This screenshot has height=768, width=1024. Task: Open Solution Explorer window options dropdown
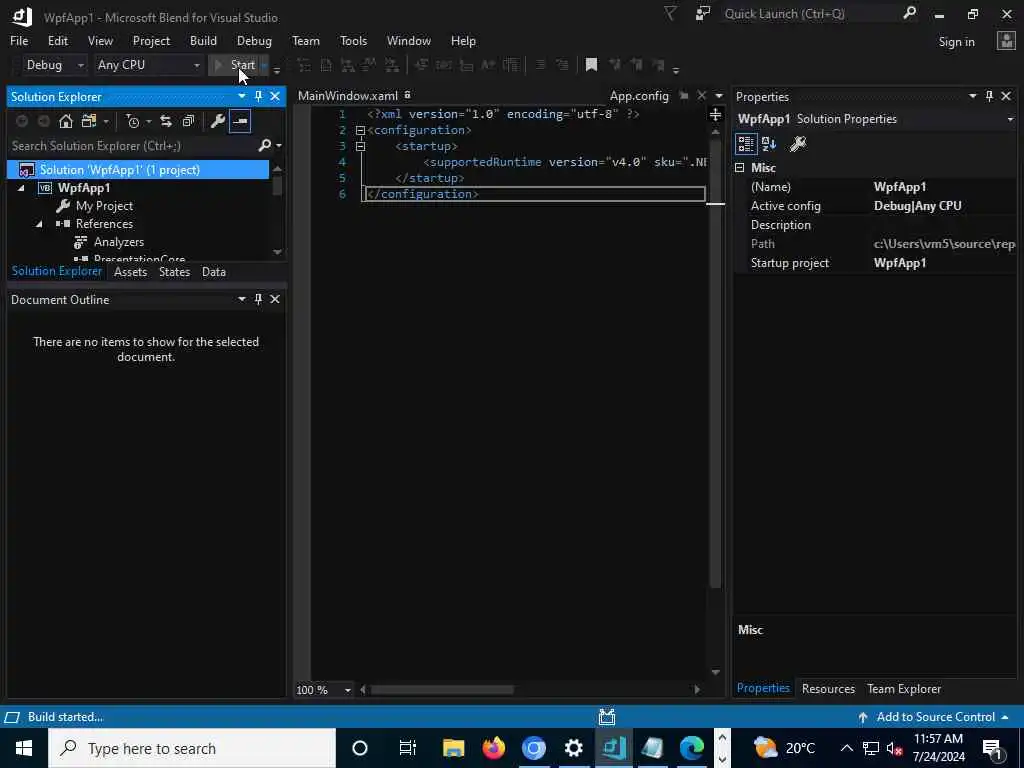click(x=242, y=97)
